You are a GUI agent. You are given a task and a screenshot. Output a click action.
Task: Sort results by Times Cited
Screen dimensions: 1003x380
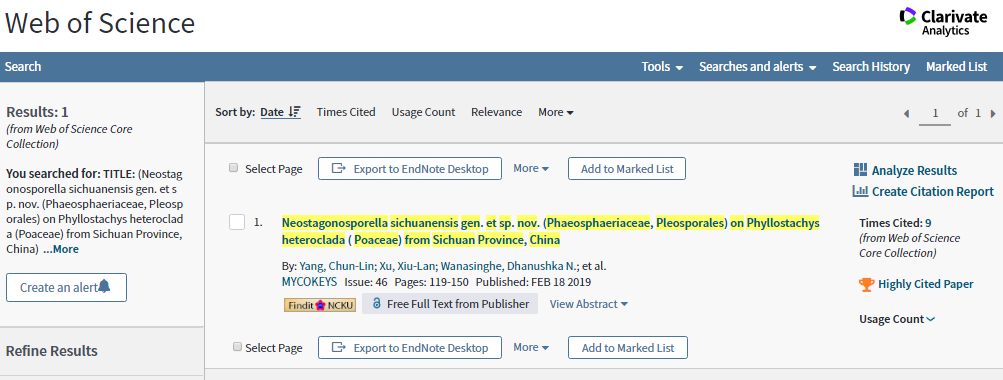pyautogui.click(x=346, y=112)
